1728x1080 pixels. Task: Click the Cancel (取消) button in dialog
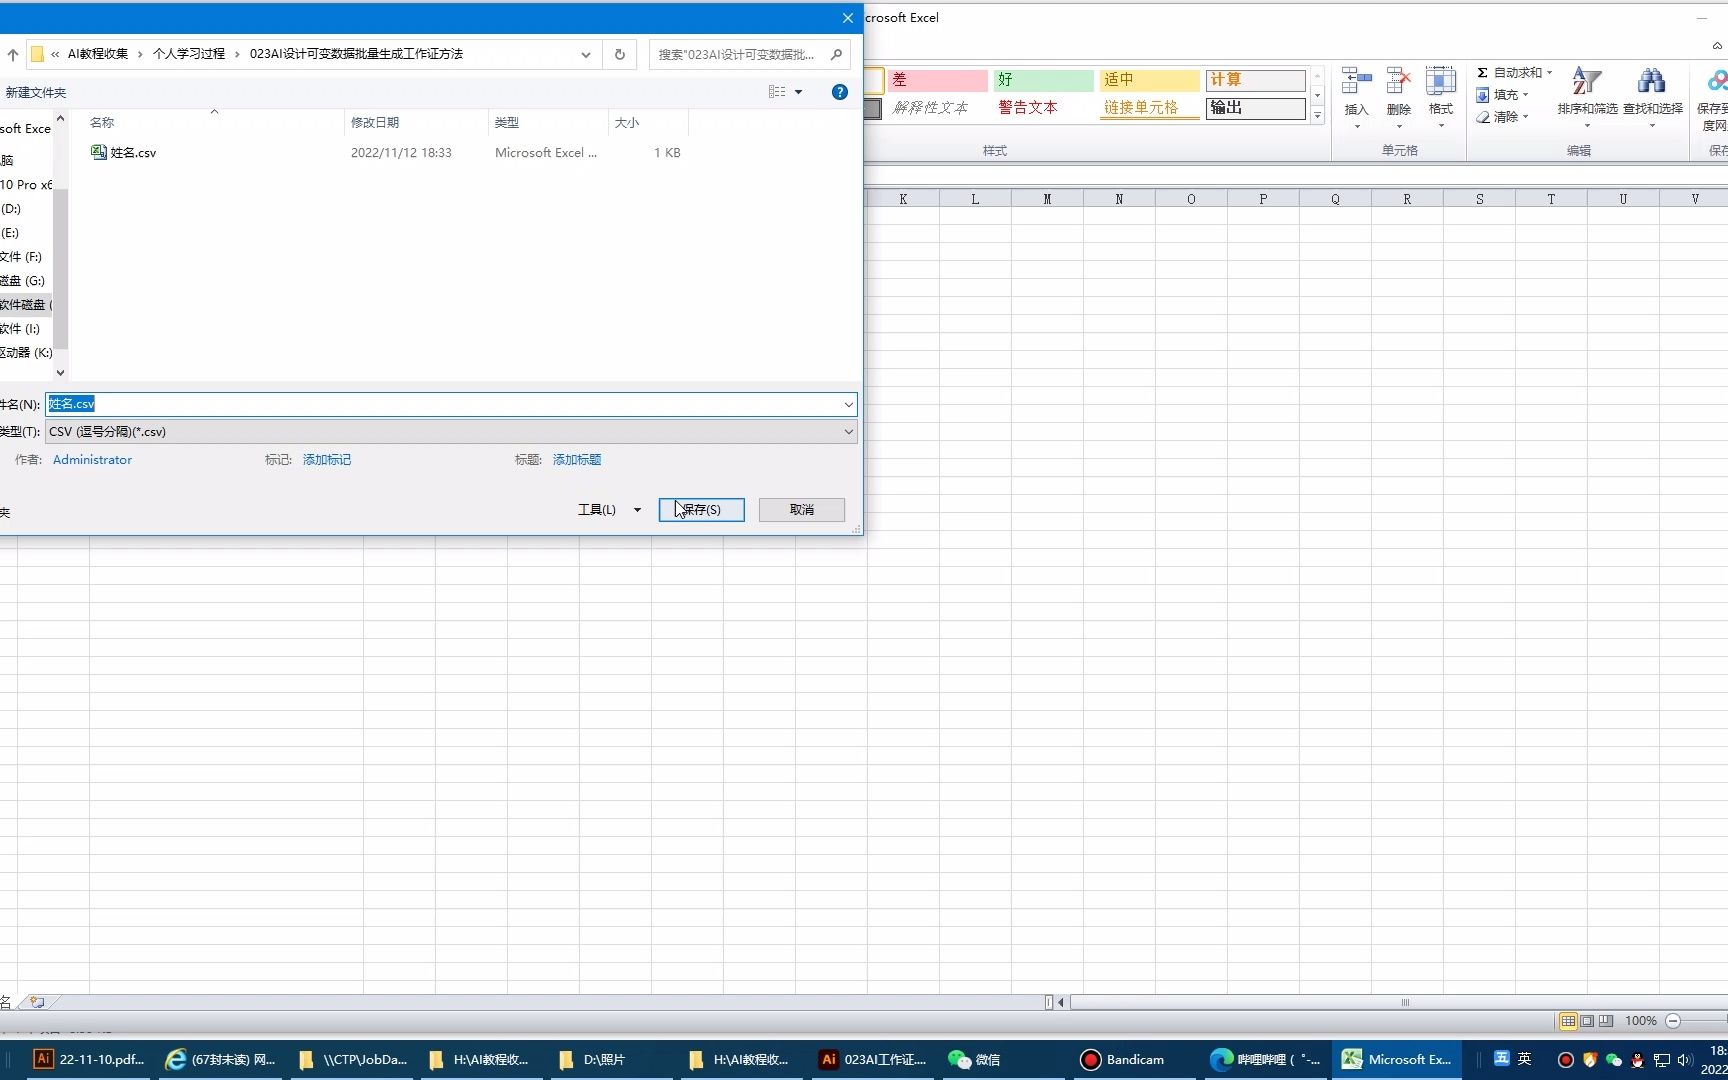click(x=801, y=510)
